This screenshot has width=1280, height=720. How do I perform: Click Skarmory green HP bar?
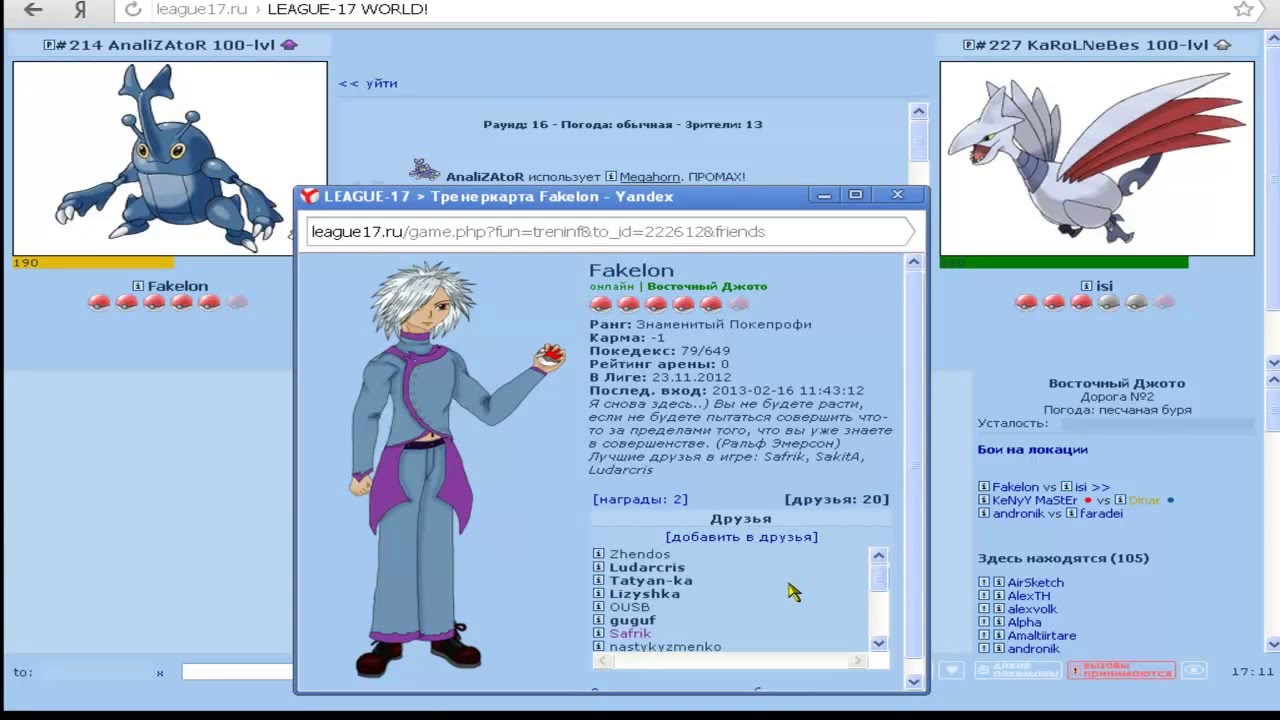click(1064, 263)
